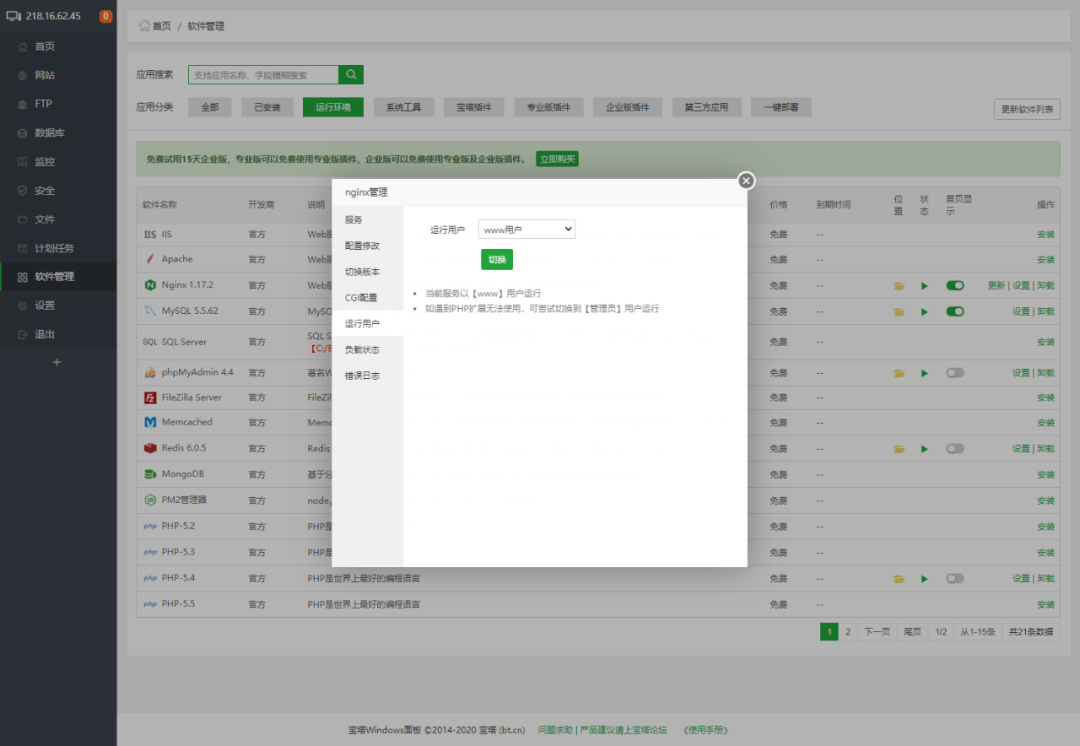Image resolution: width=1080 pixels, height=746 pixels.
Task: Click the add plus icon in sidebar
Action: coord(57,362)
